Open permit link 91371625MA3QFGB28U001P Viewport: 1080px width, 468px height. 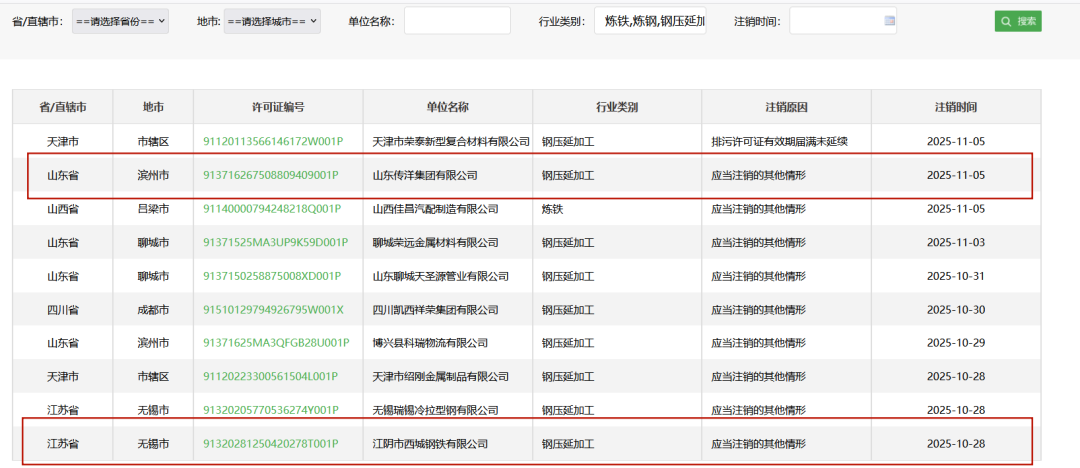click(276, 343)
